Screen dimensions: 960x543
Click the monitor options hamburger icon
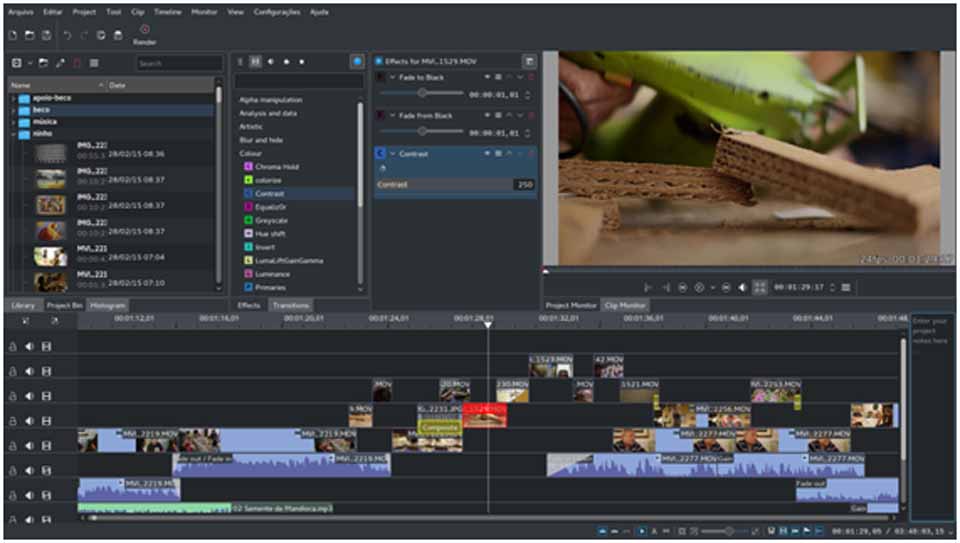click(846, 287)
